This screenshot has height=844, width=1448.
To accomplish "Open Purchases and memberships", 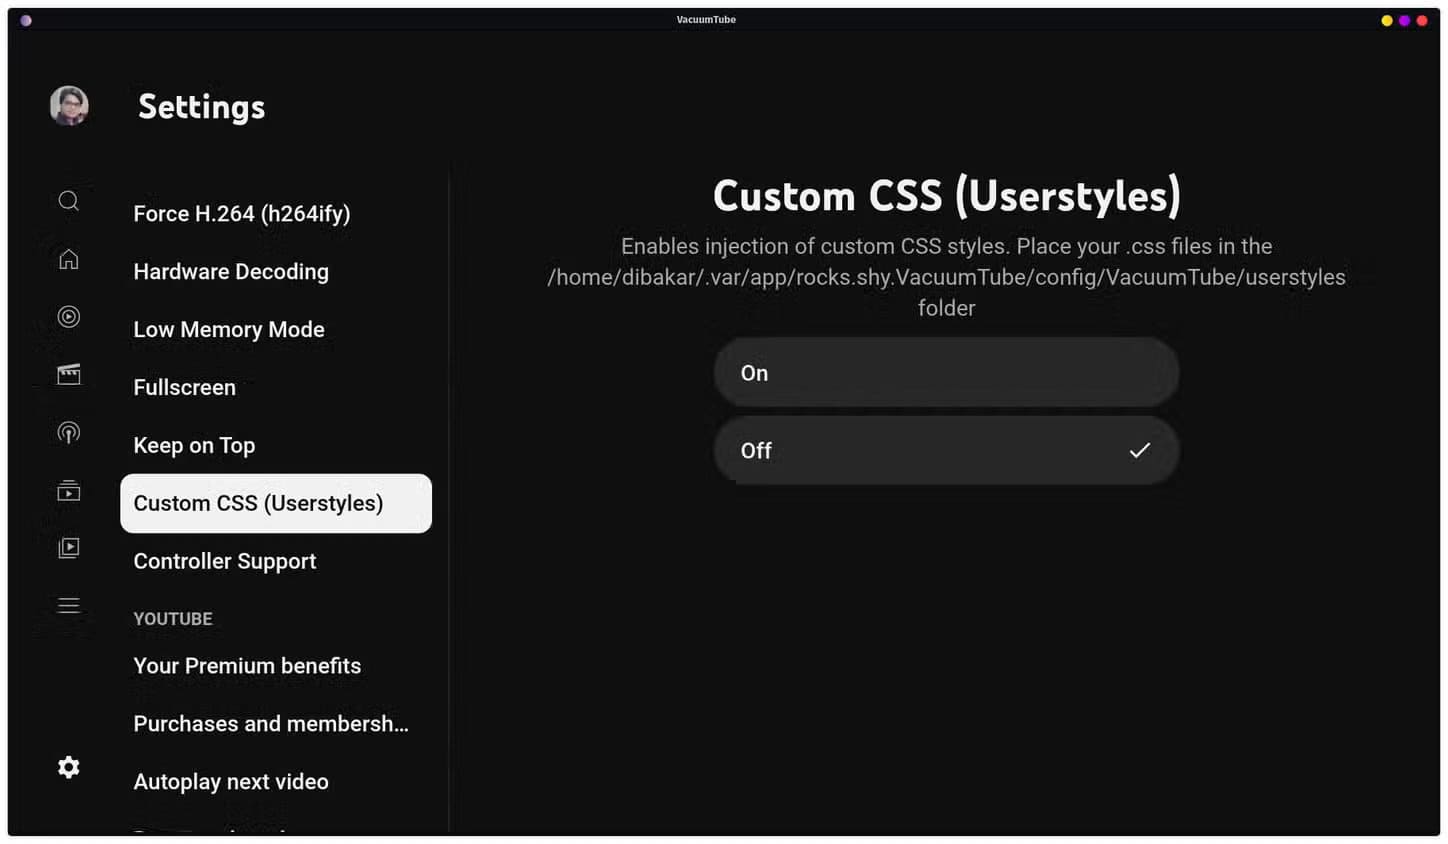I will coord(271,723).
